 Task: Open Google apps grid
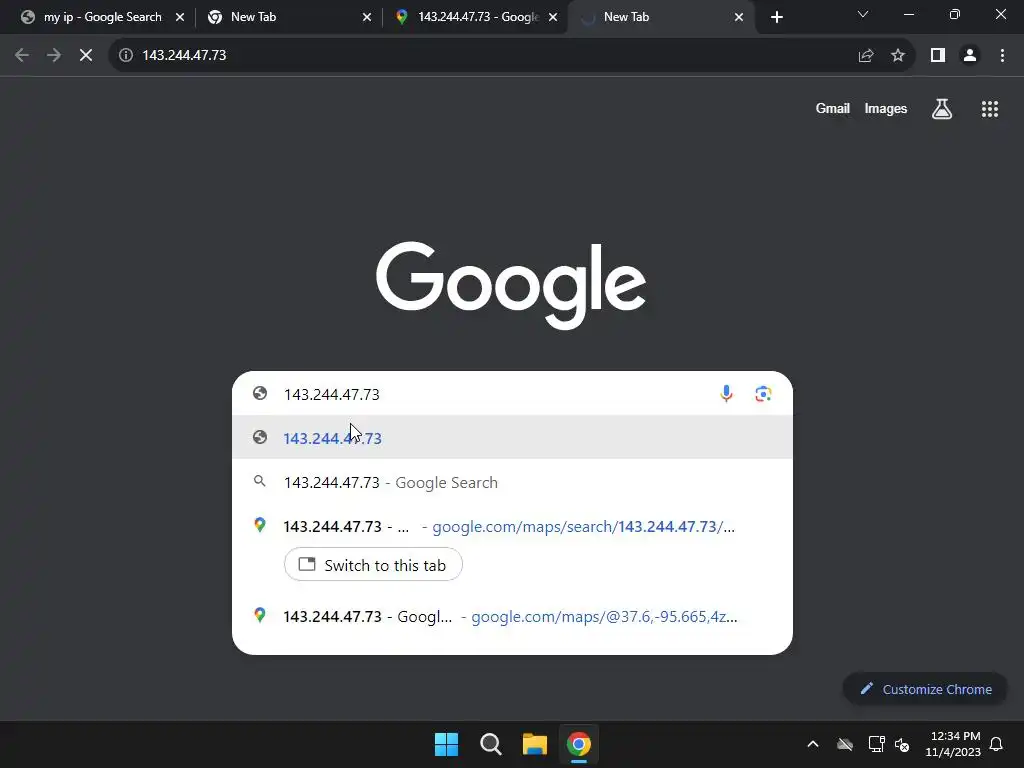[989, 109]
